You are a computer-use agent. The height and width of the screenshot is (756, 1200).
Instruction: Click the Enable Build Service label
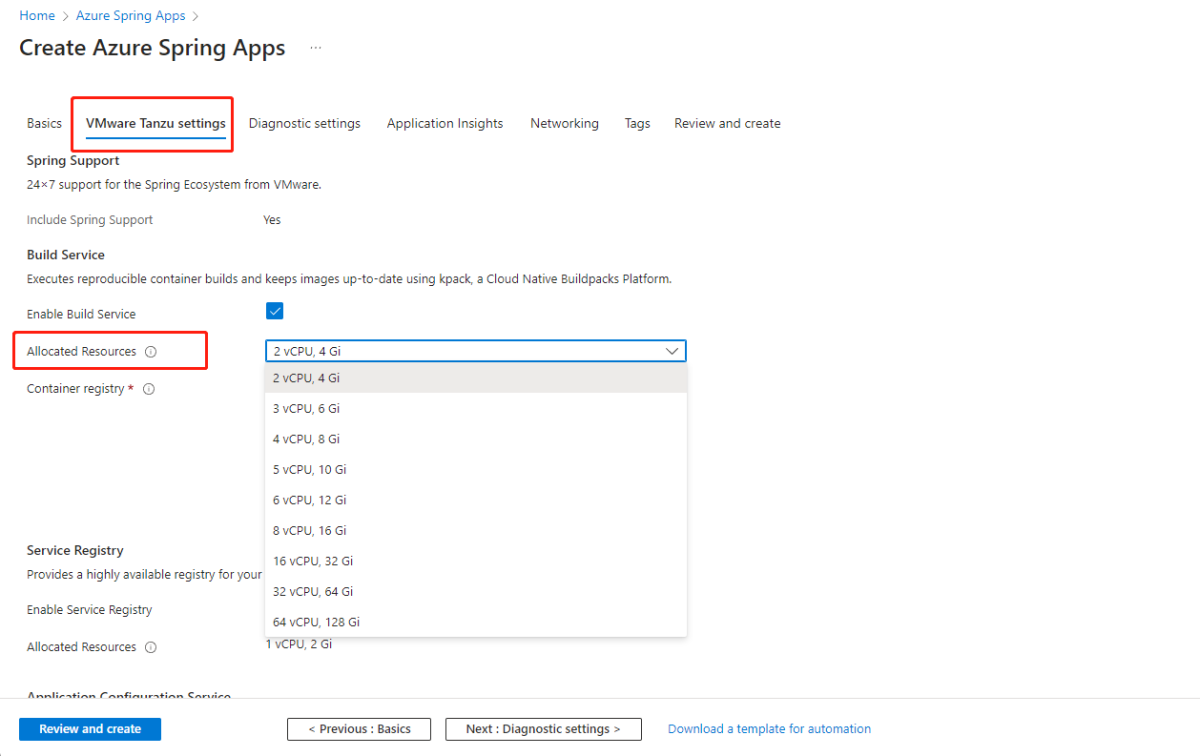[x=81, y=314]
